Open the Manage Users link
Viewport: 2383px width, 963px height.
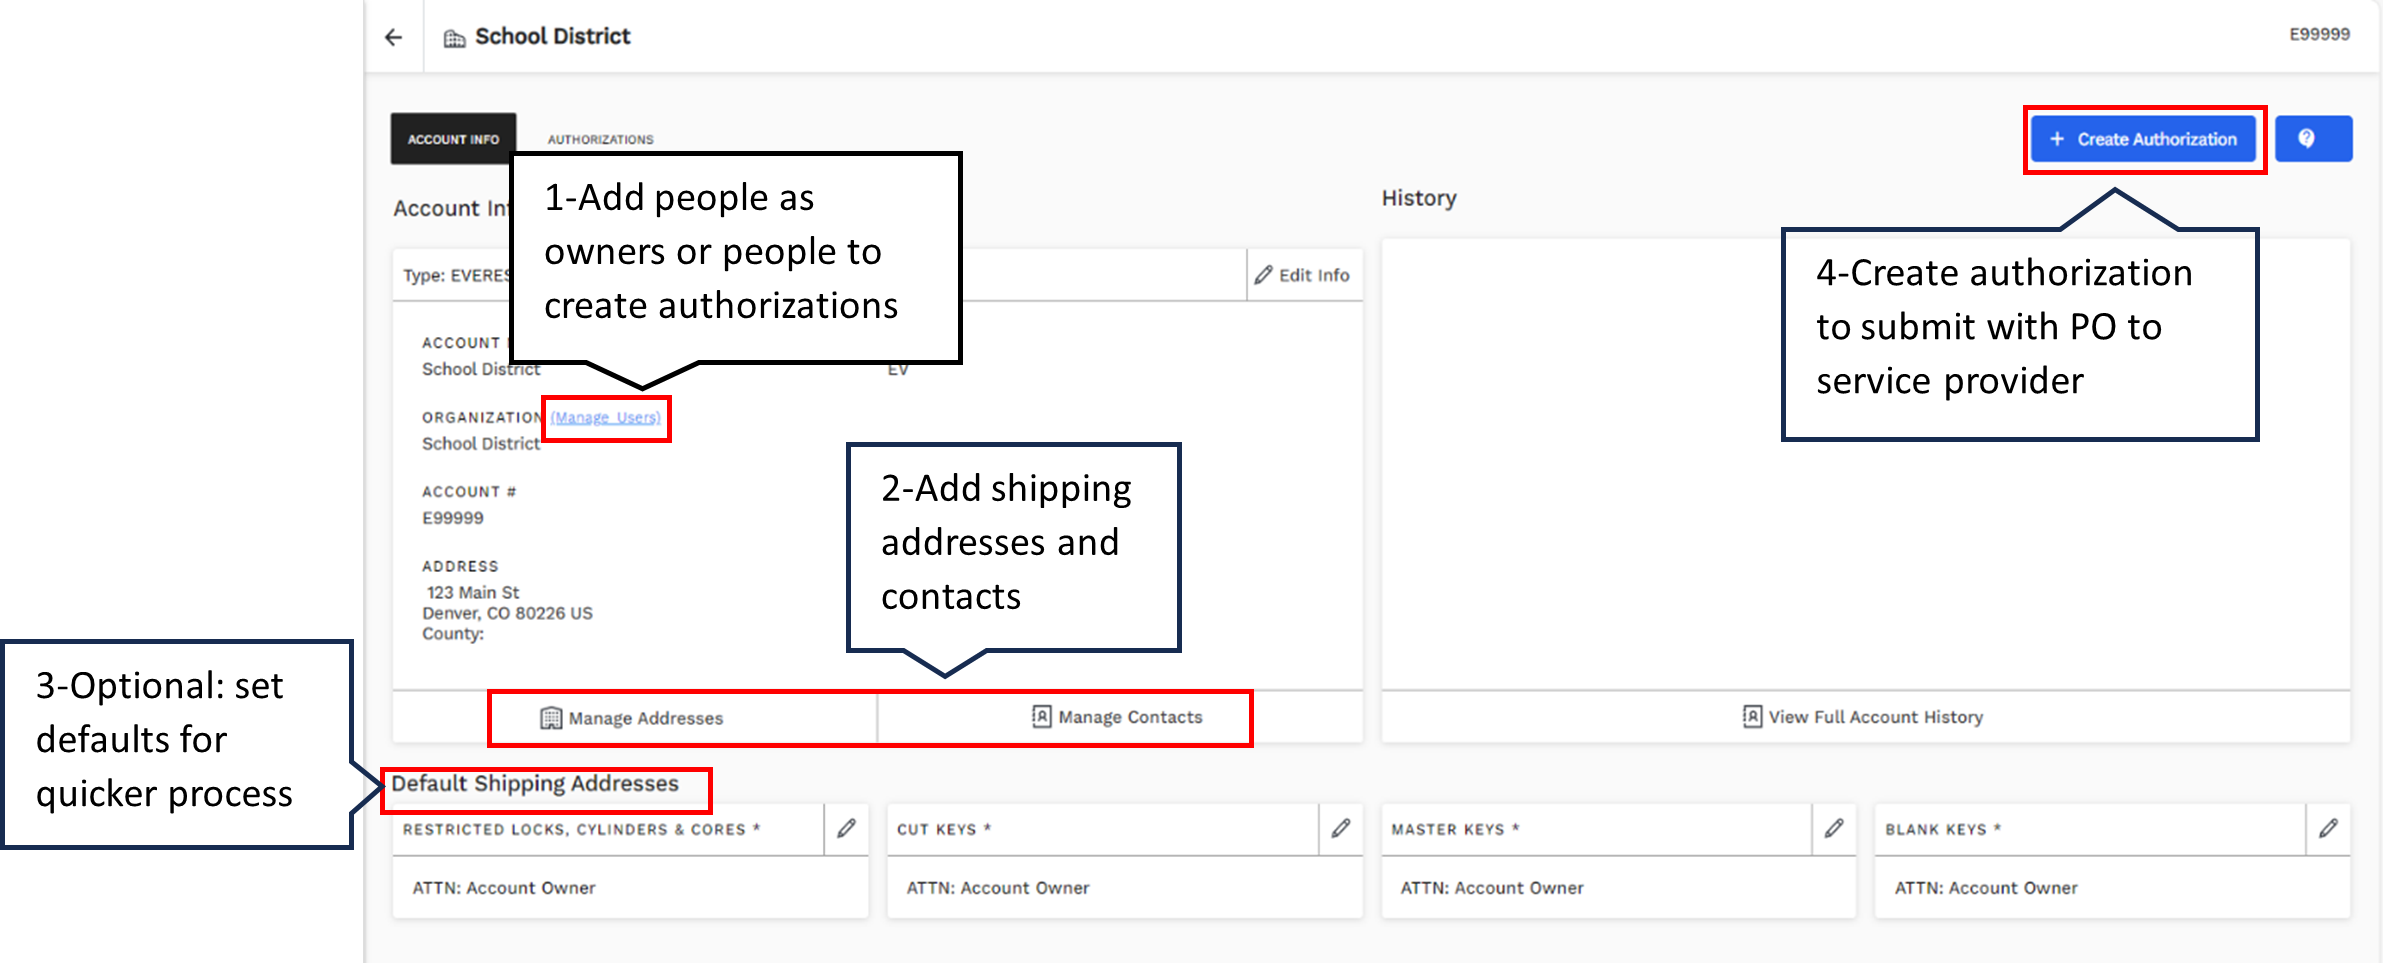tap(606, 417)
